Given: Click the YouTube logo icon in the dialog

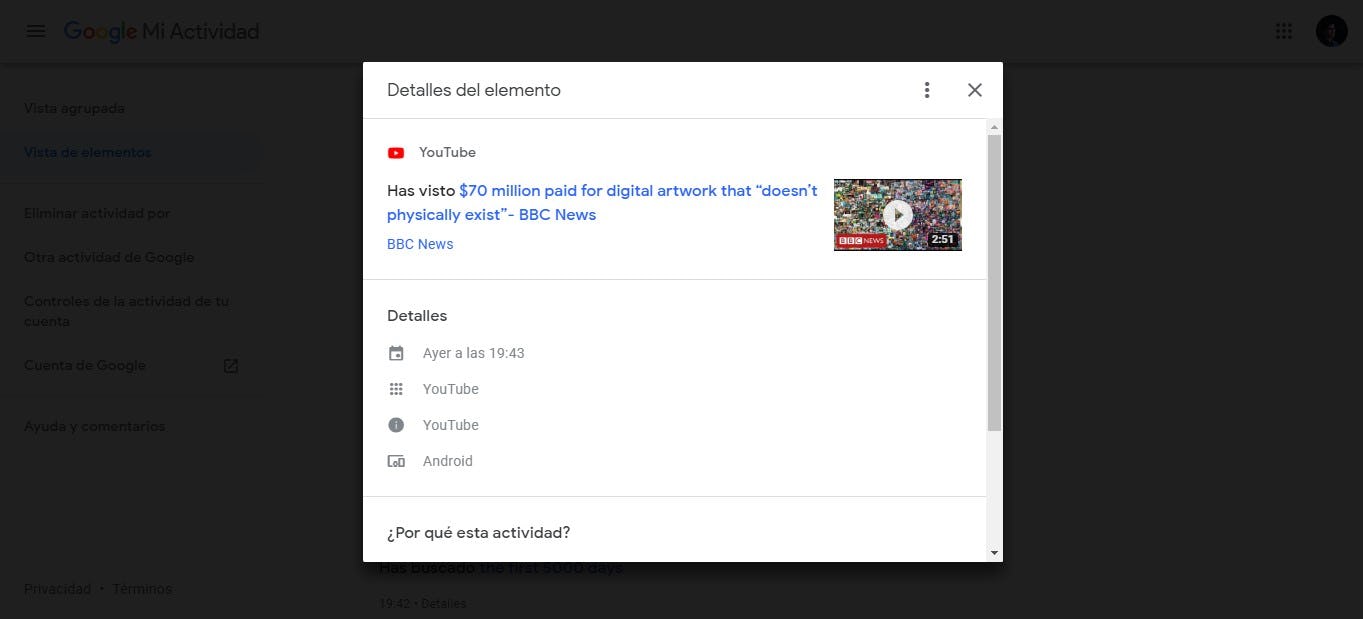Looking at the screenshot, I should point(396,152).
